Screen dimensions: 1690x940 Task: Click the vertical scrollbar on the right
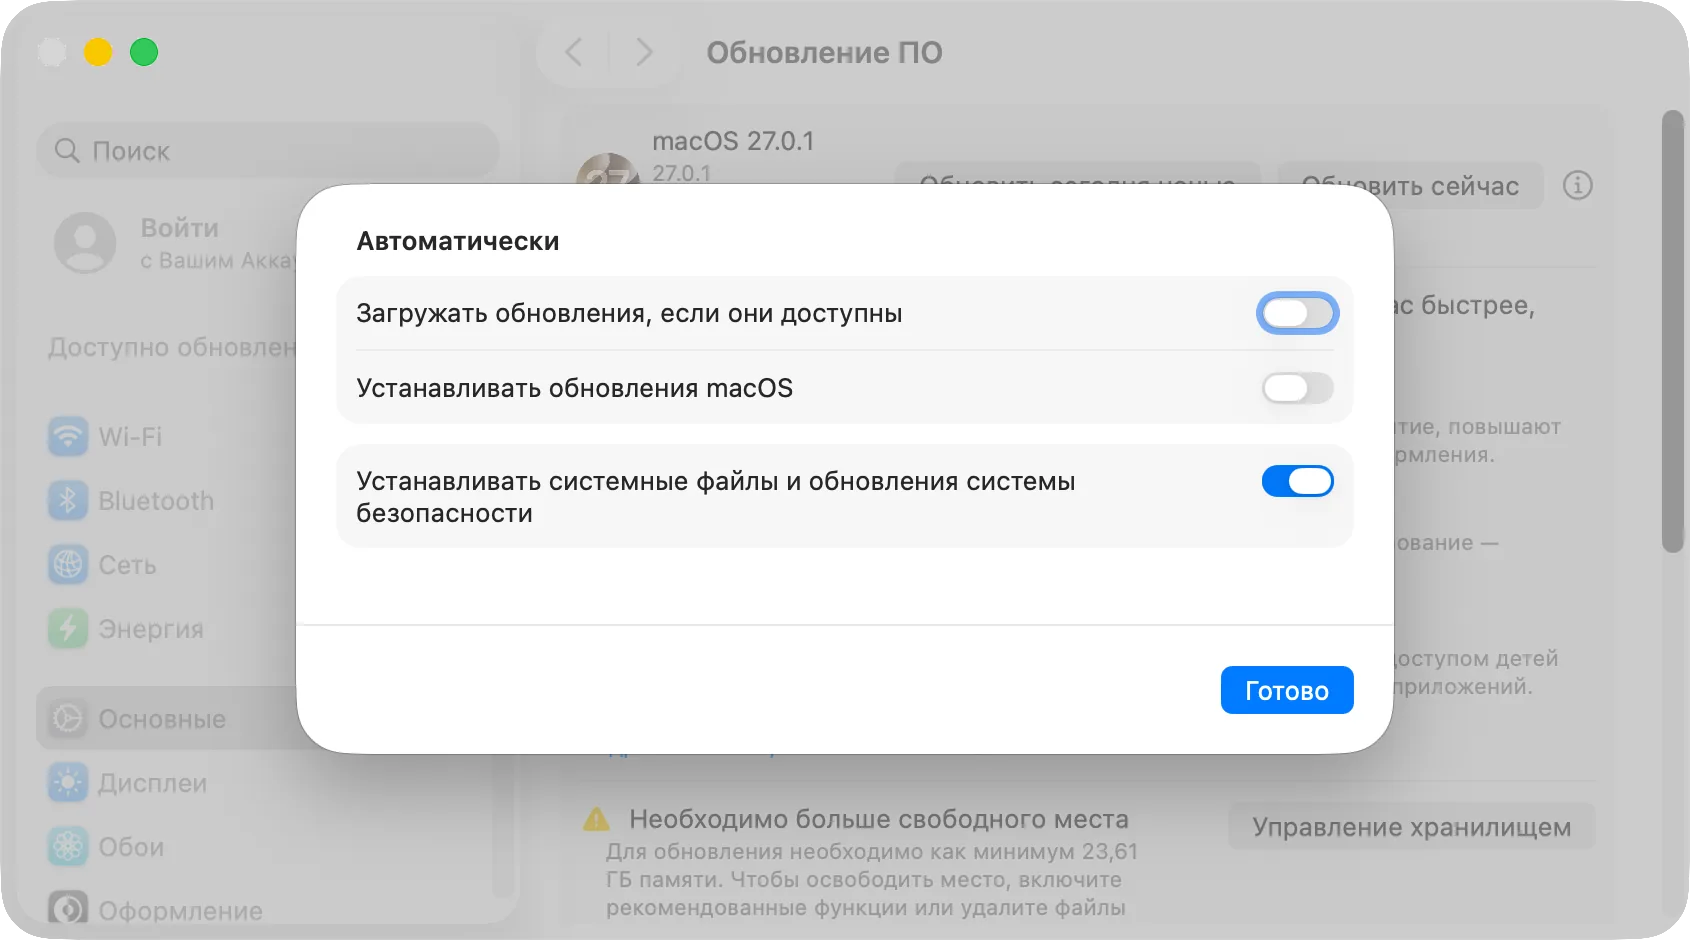1673,330
